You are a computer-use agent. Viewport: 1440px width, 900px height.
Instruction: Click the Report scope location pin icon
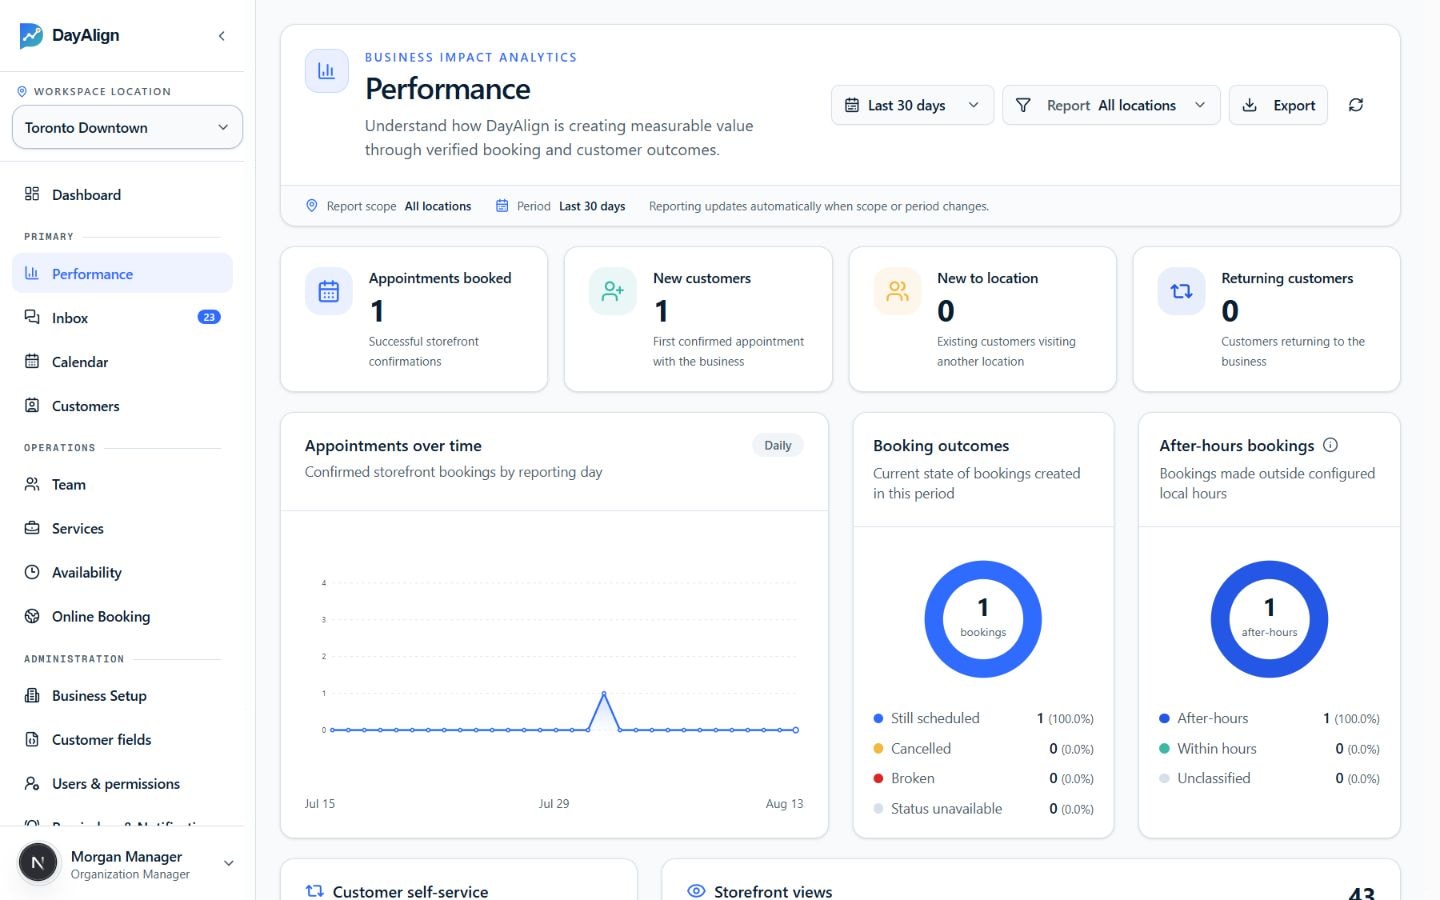point(311,206)
